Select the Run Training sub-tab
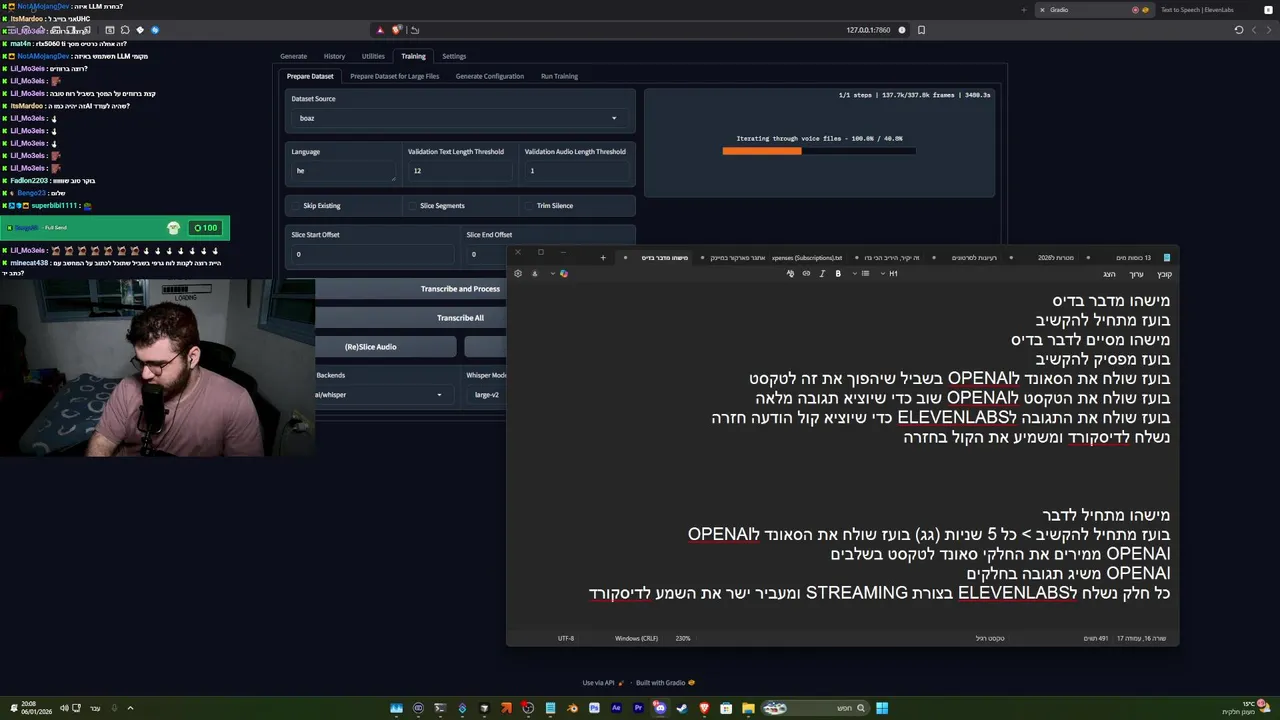The image size is (1280, 720). click(559, 76)
